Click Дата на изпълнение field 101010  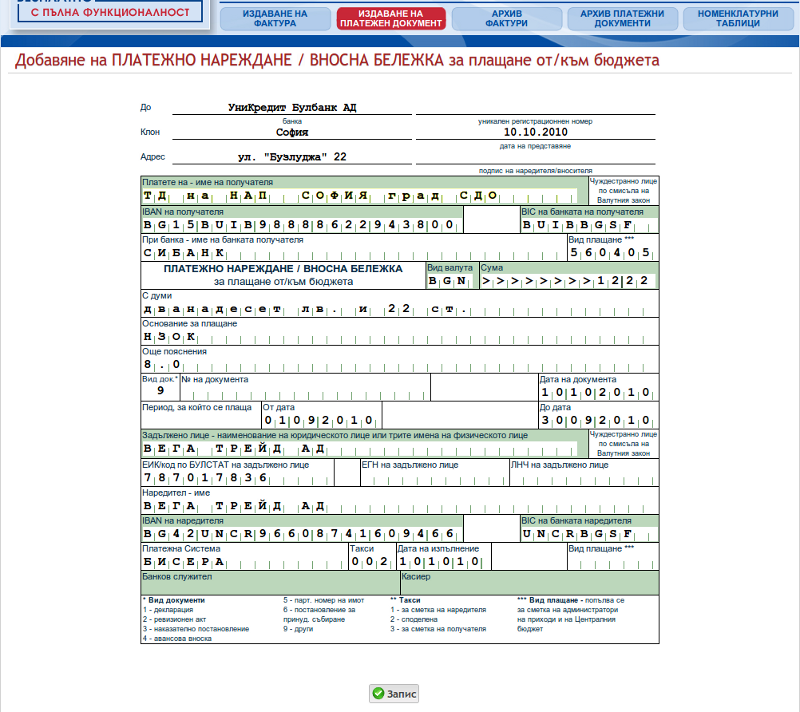tap(444, 562)
